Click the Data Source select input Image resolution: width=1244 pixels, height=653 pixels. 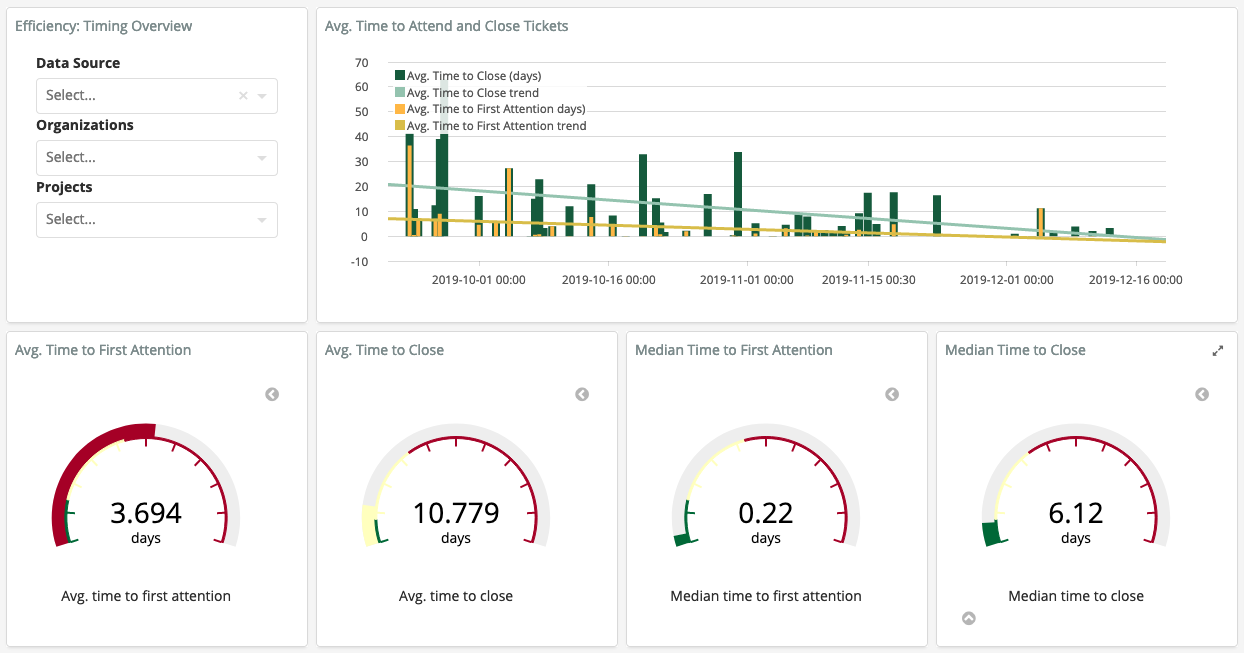[157, 96]
